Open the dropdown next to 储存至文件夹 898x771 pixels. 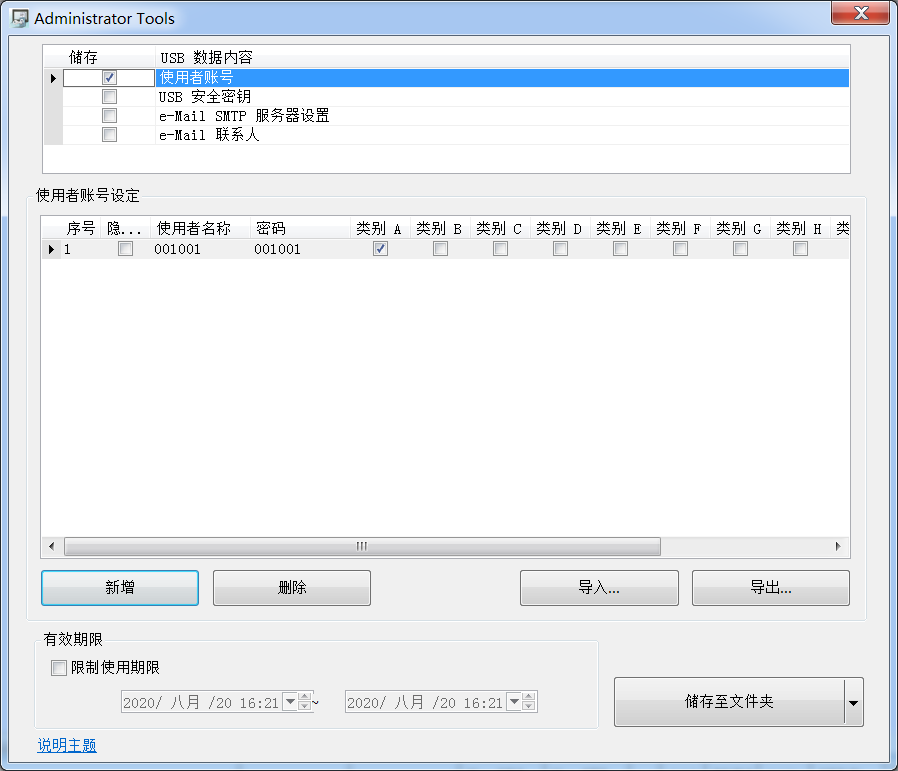point(853,702)
